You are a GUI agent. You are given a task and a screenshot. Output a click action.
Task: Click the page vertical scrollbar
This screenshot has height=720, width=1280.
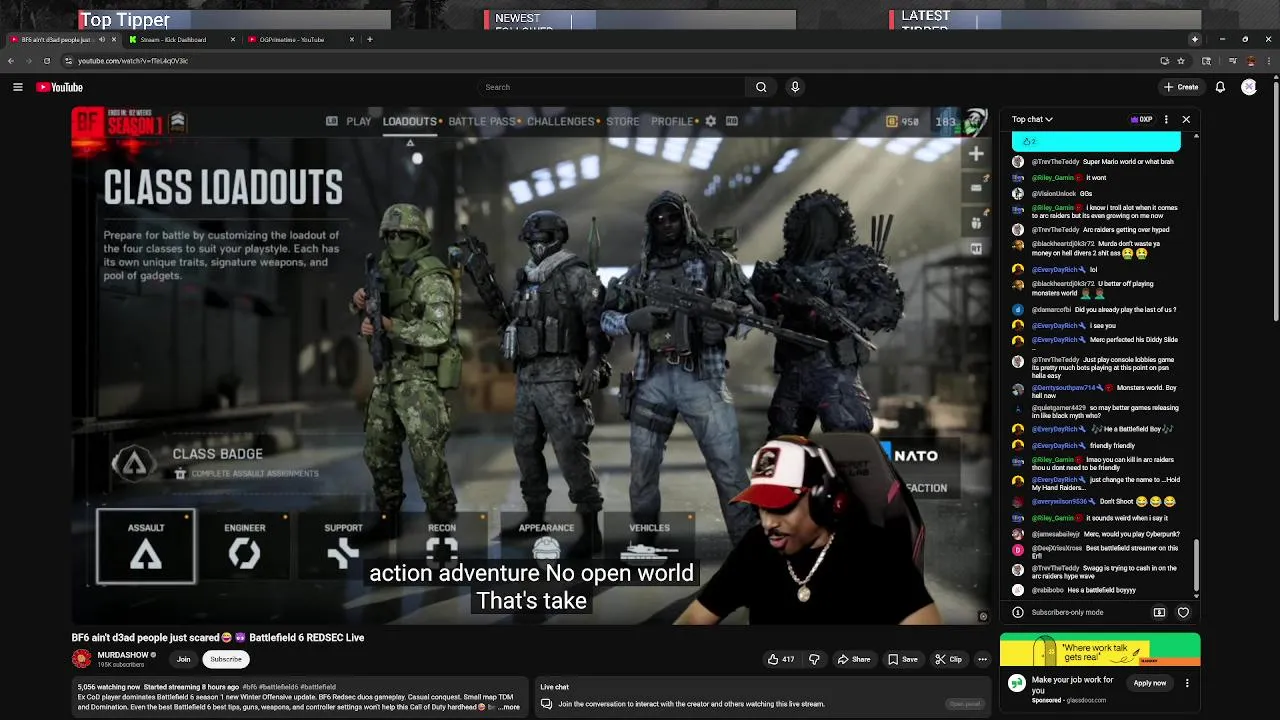coord(1275,200)
